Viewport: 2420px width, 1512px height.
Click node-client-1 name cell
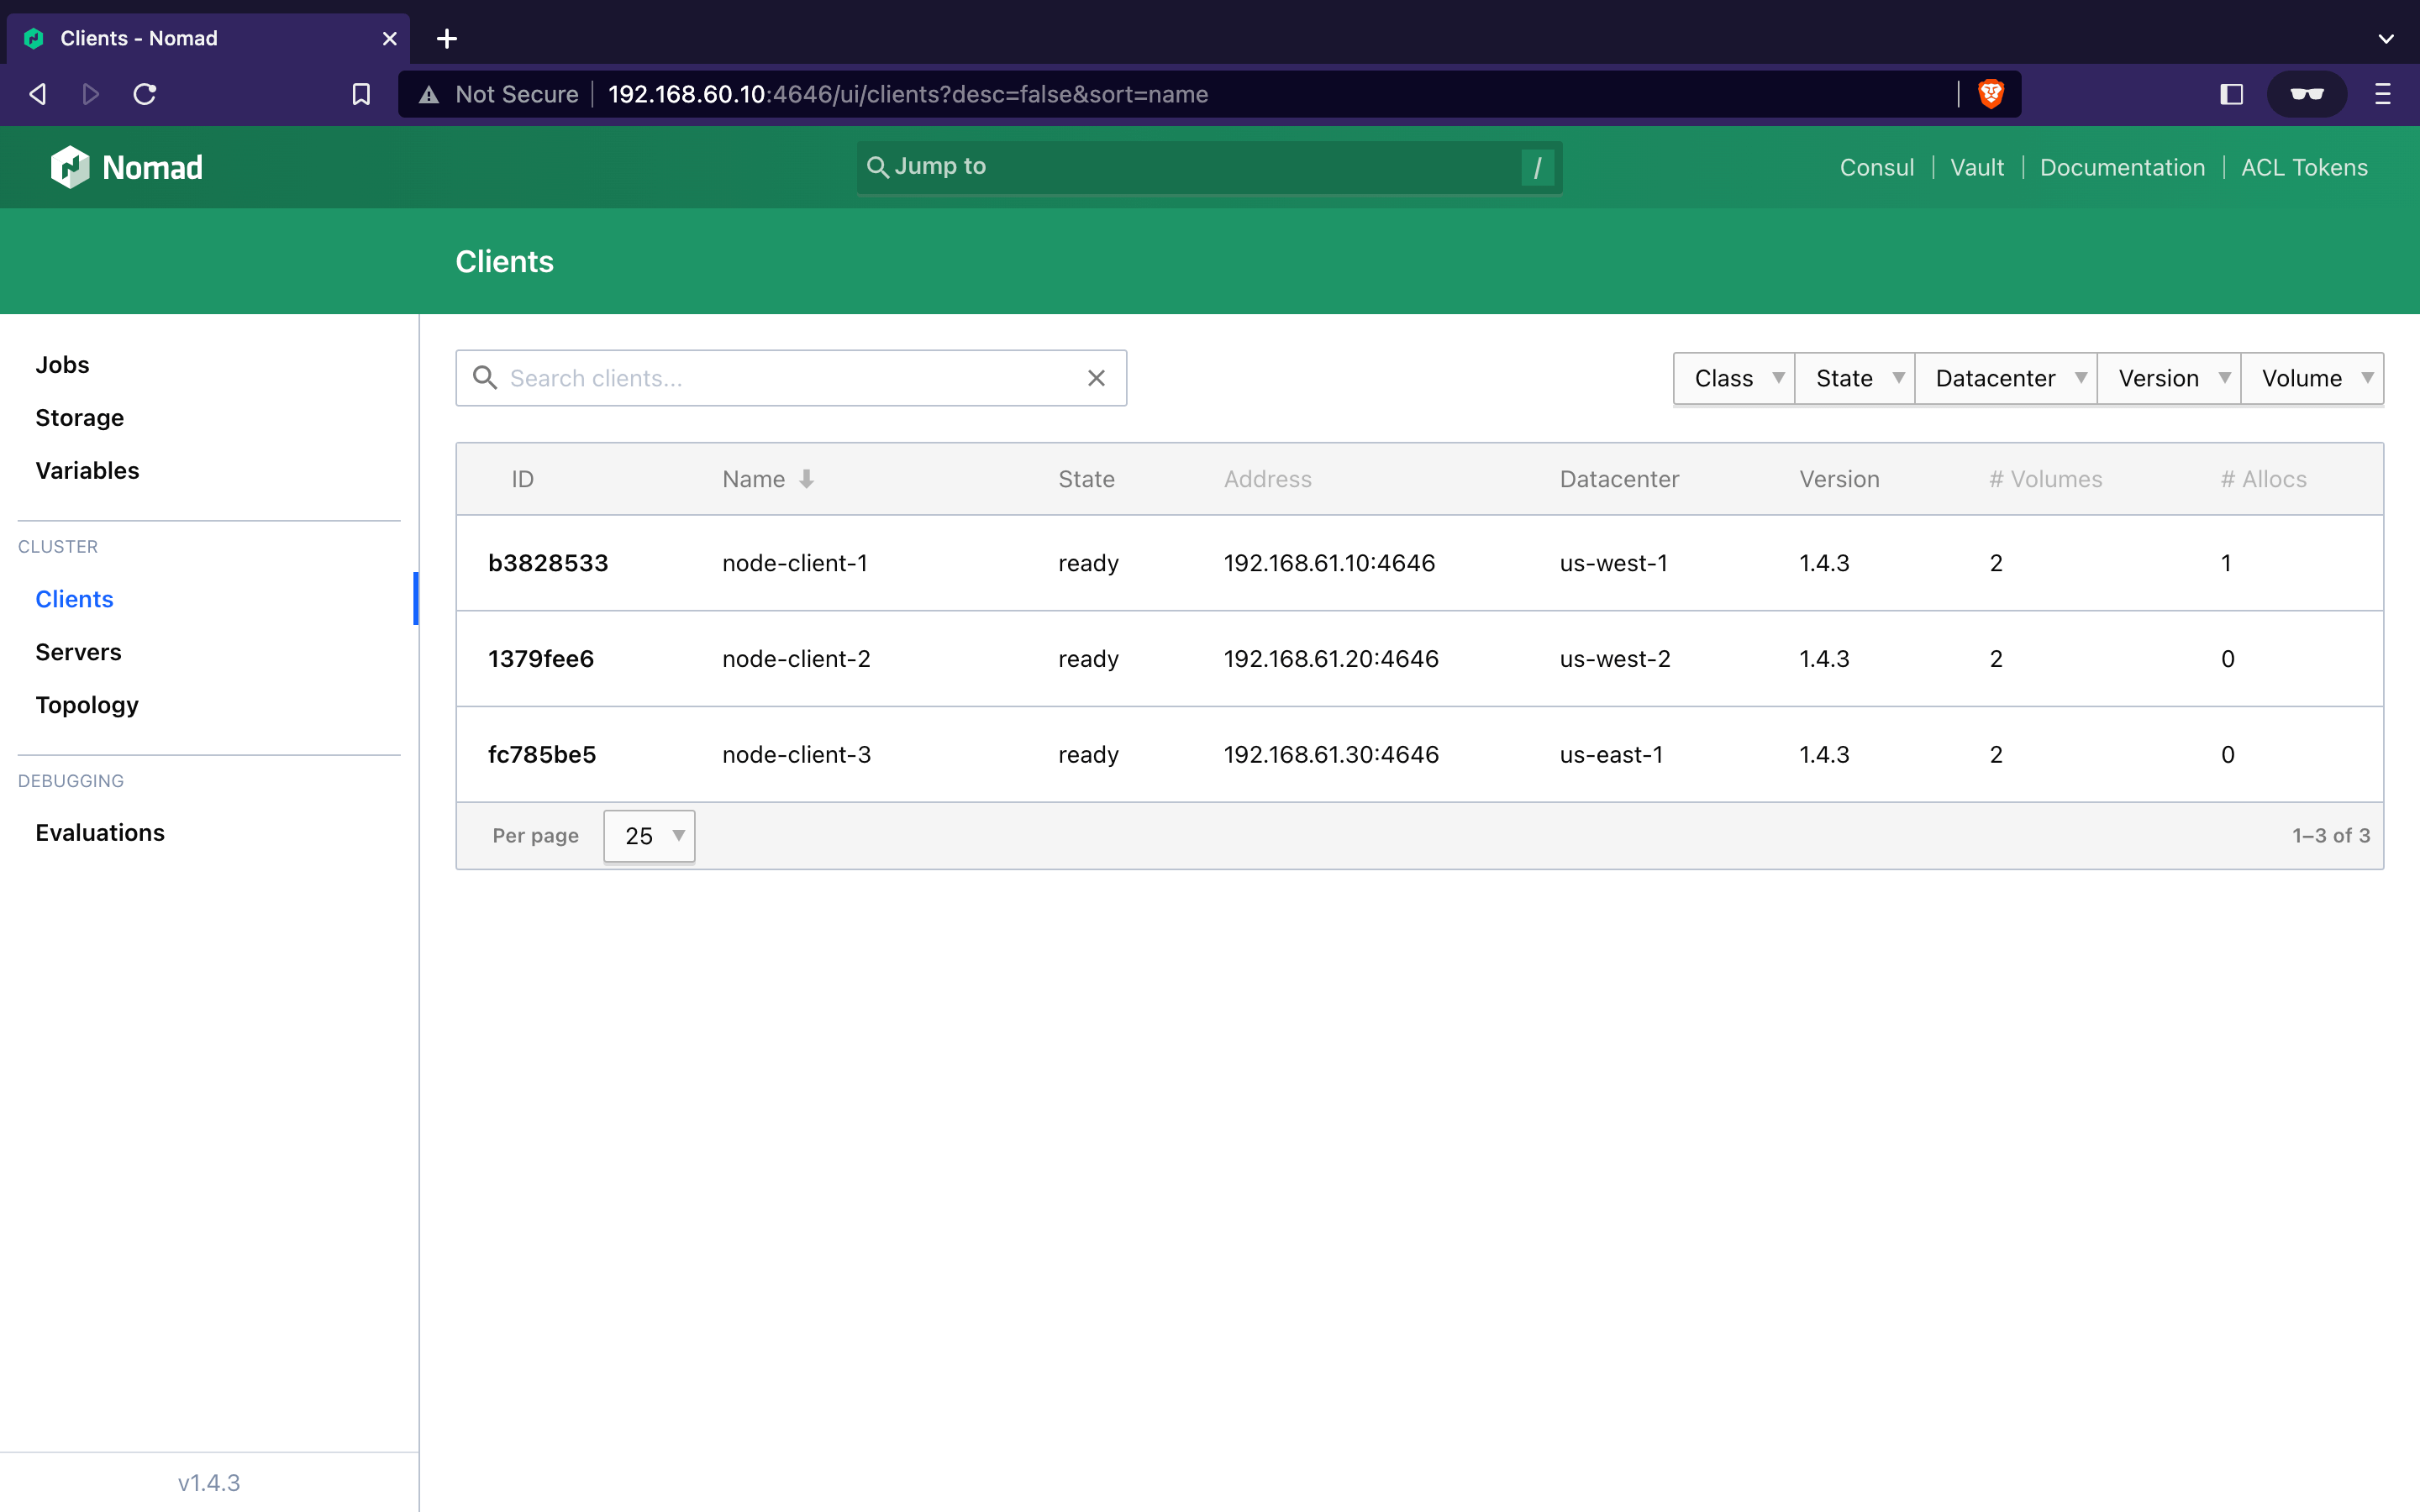[795, 563]
